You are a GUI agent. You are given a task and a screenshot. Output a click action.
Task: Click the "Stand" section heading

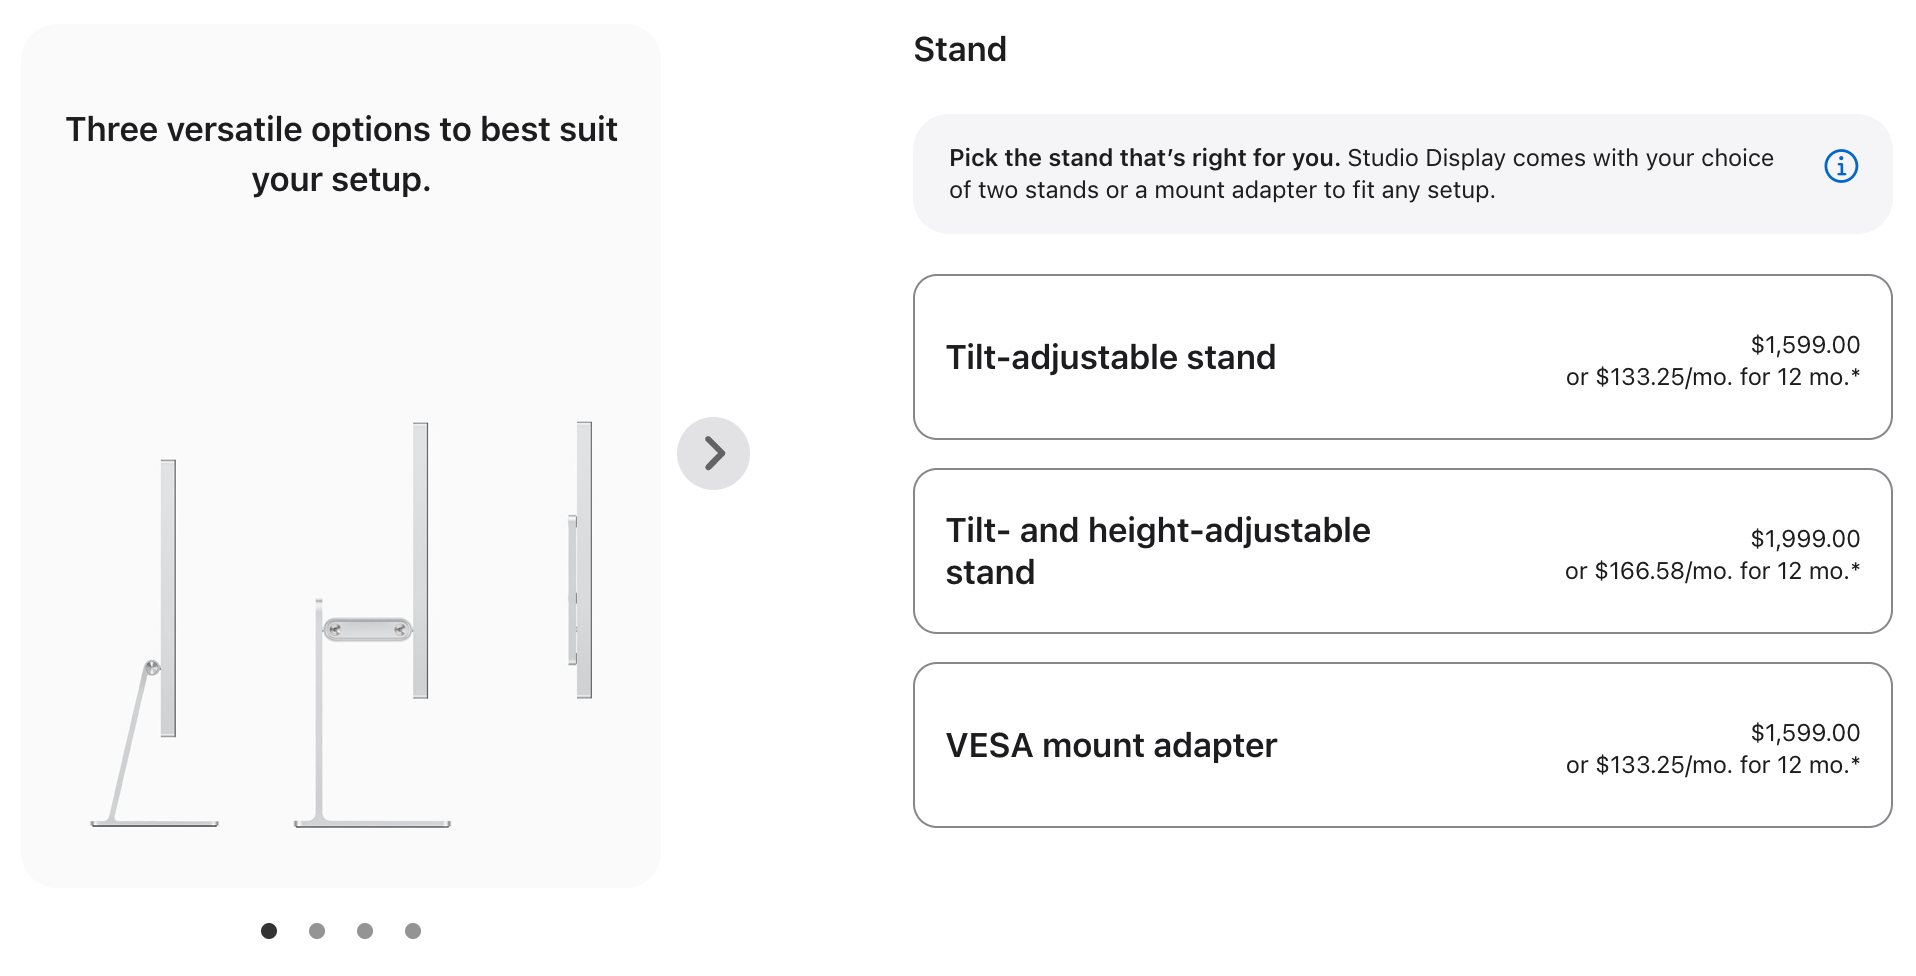960,49
